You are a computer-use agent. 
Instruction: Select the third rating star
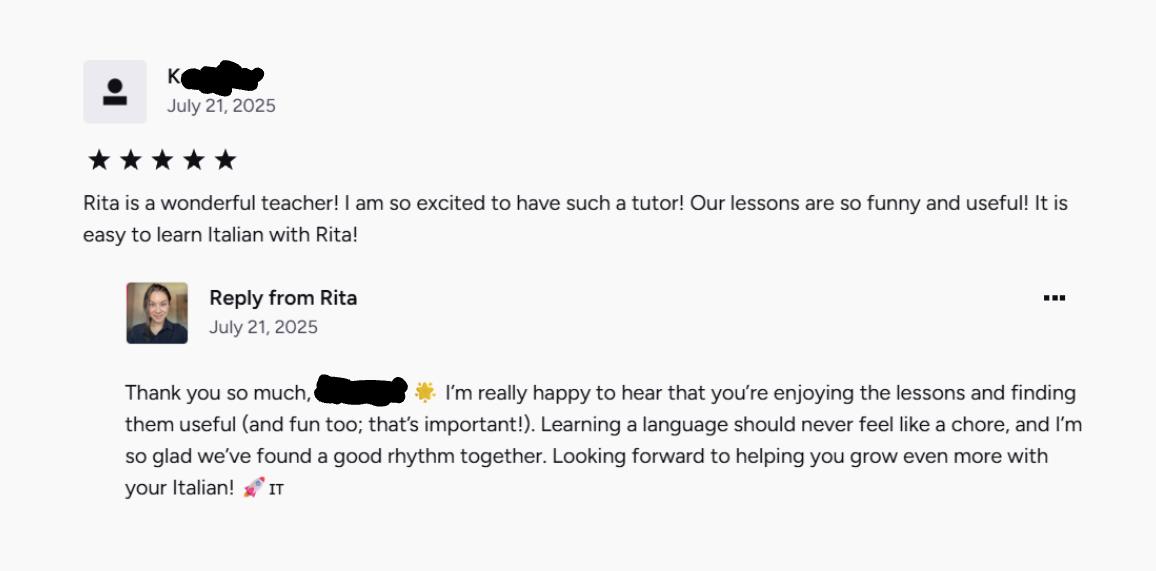point(162,160)
